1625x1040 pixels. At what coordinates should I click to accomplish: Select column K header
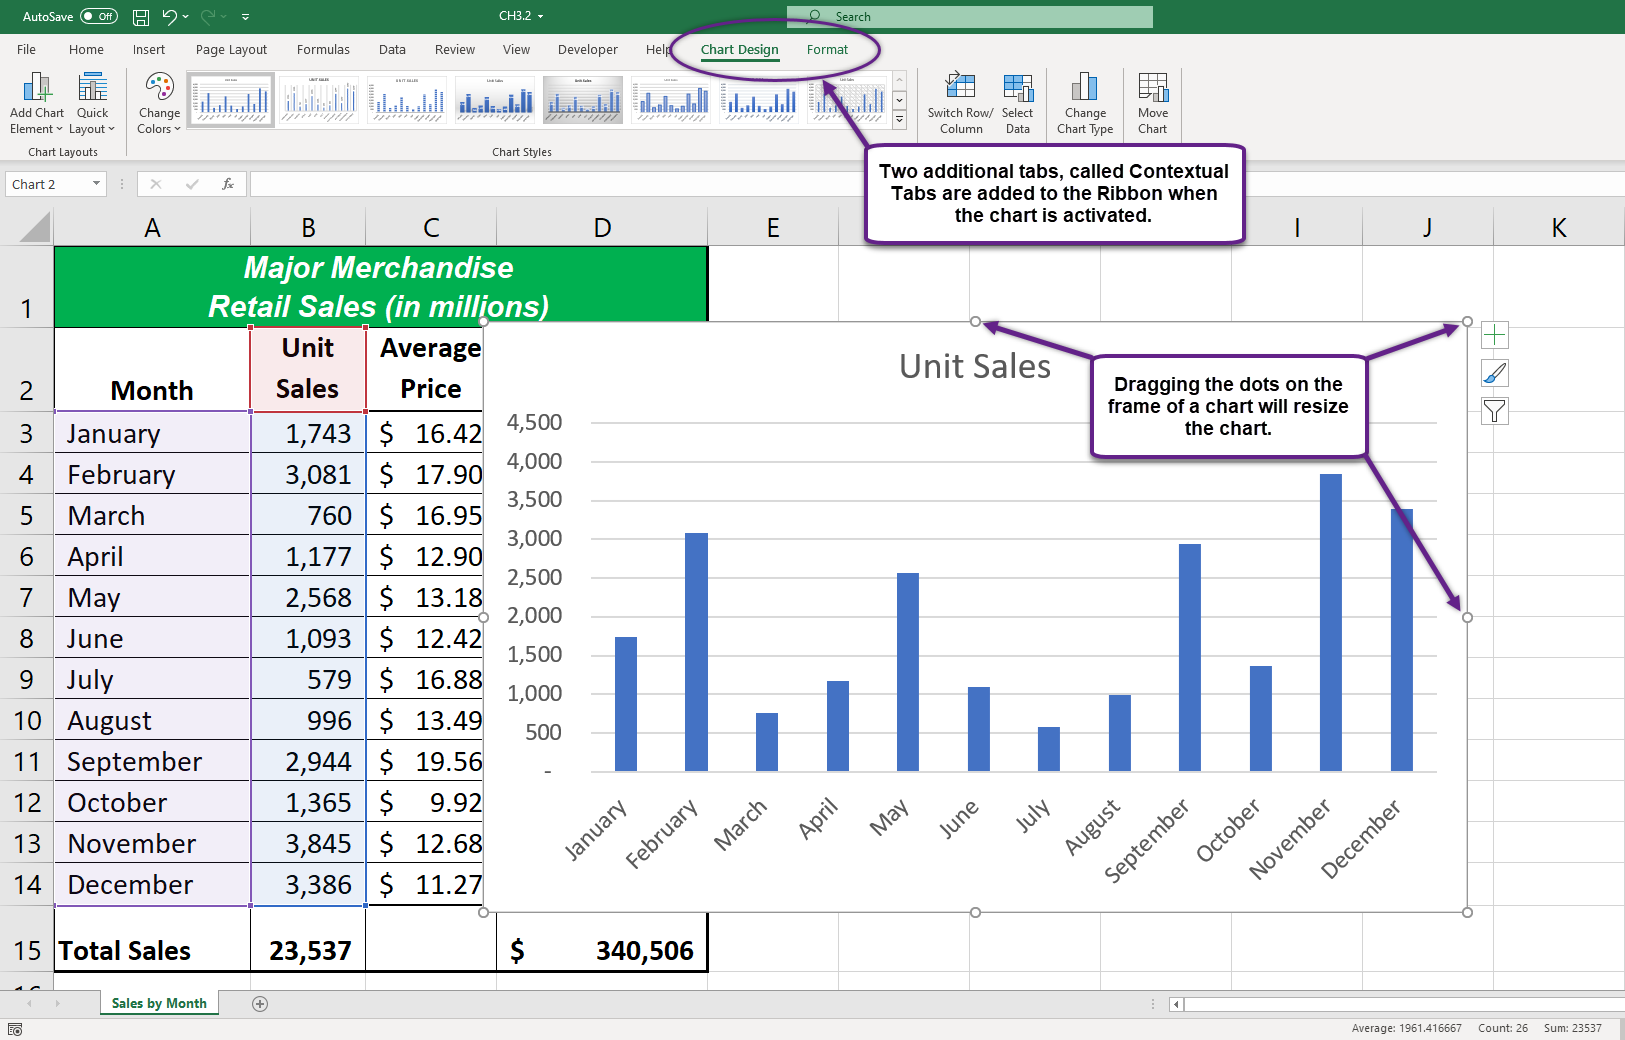tap(1558, 228)
